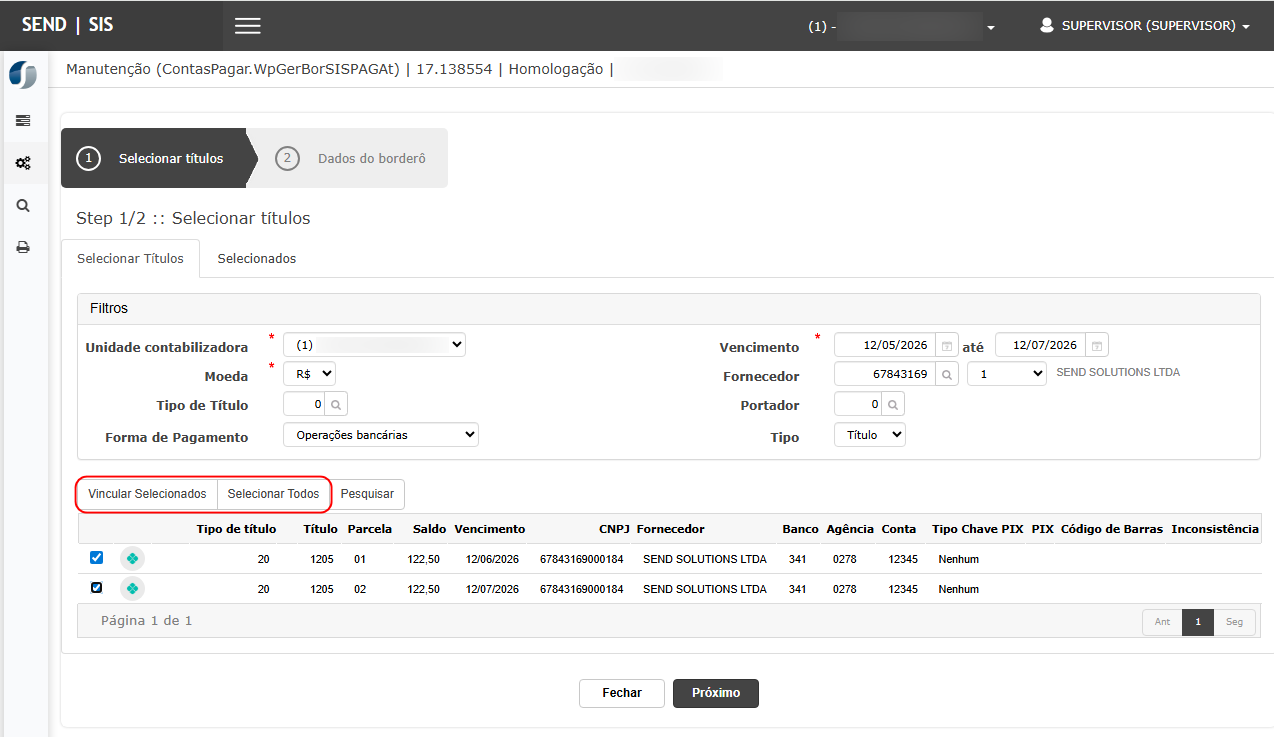Open the Moeda R$ dropdown
This screenshot has width=1274, height=737.
pyautogui.click(x=310, y=374)
